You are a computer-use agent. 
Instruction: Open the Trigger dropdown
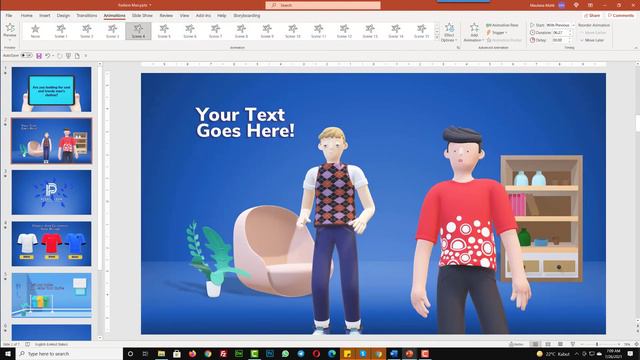pos(497,33)
